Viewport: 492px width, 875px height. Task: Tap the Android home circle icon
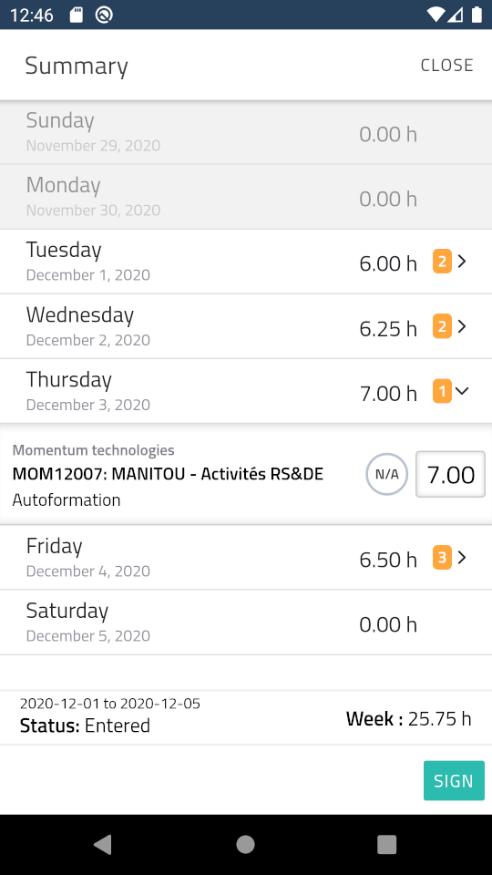tap(245, 844)
